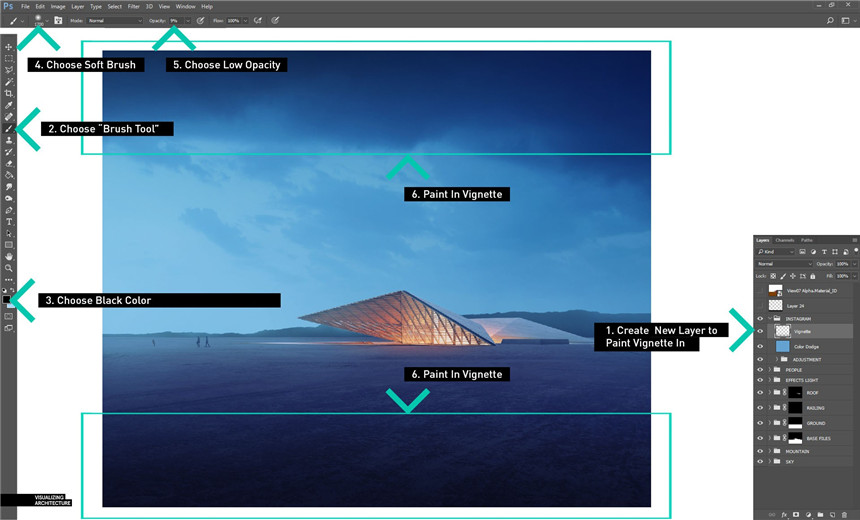Show the Layer 24 layer
This screenshot has width=860, height=520.
click(760, 305)
